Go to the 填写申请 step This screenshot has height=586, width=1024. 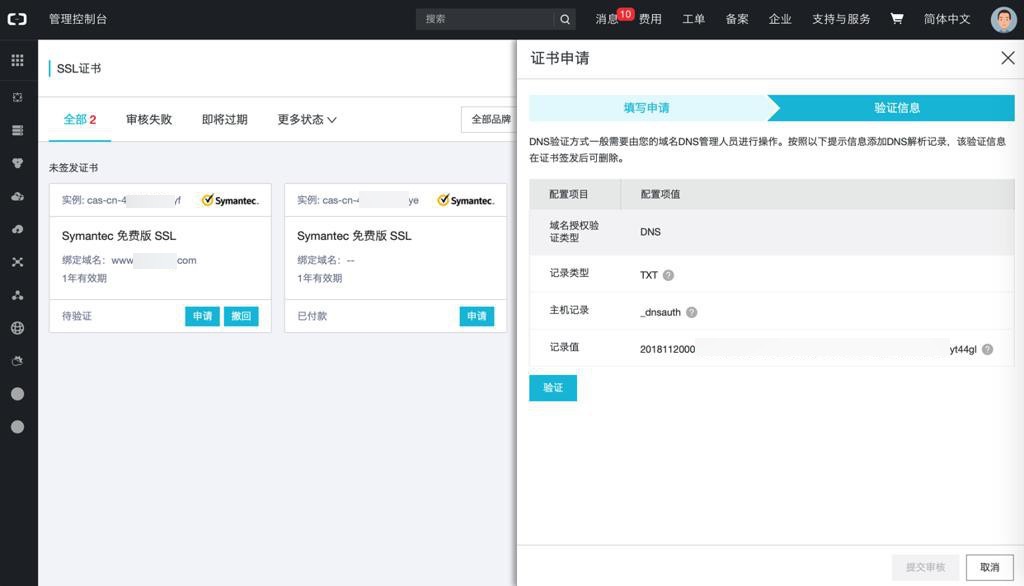click(647, 108)
